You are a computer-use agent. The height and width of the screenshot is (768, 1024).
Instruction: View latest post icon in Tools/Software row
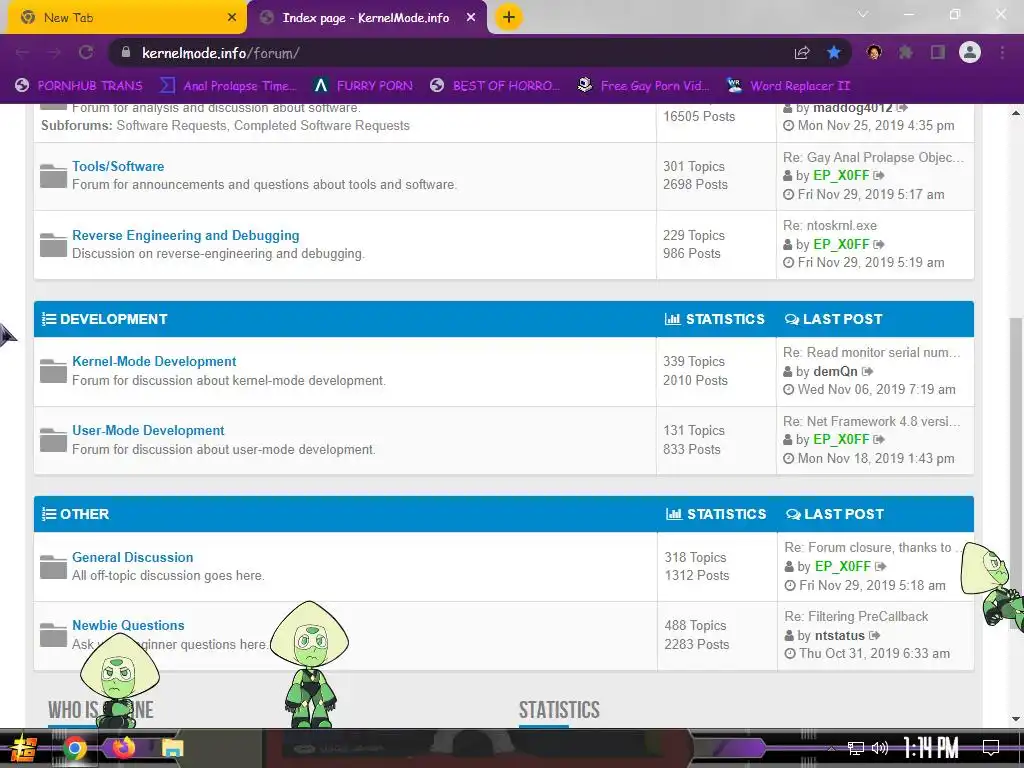[x=879, y=176]
